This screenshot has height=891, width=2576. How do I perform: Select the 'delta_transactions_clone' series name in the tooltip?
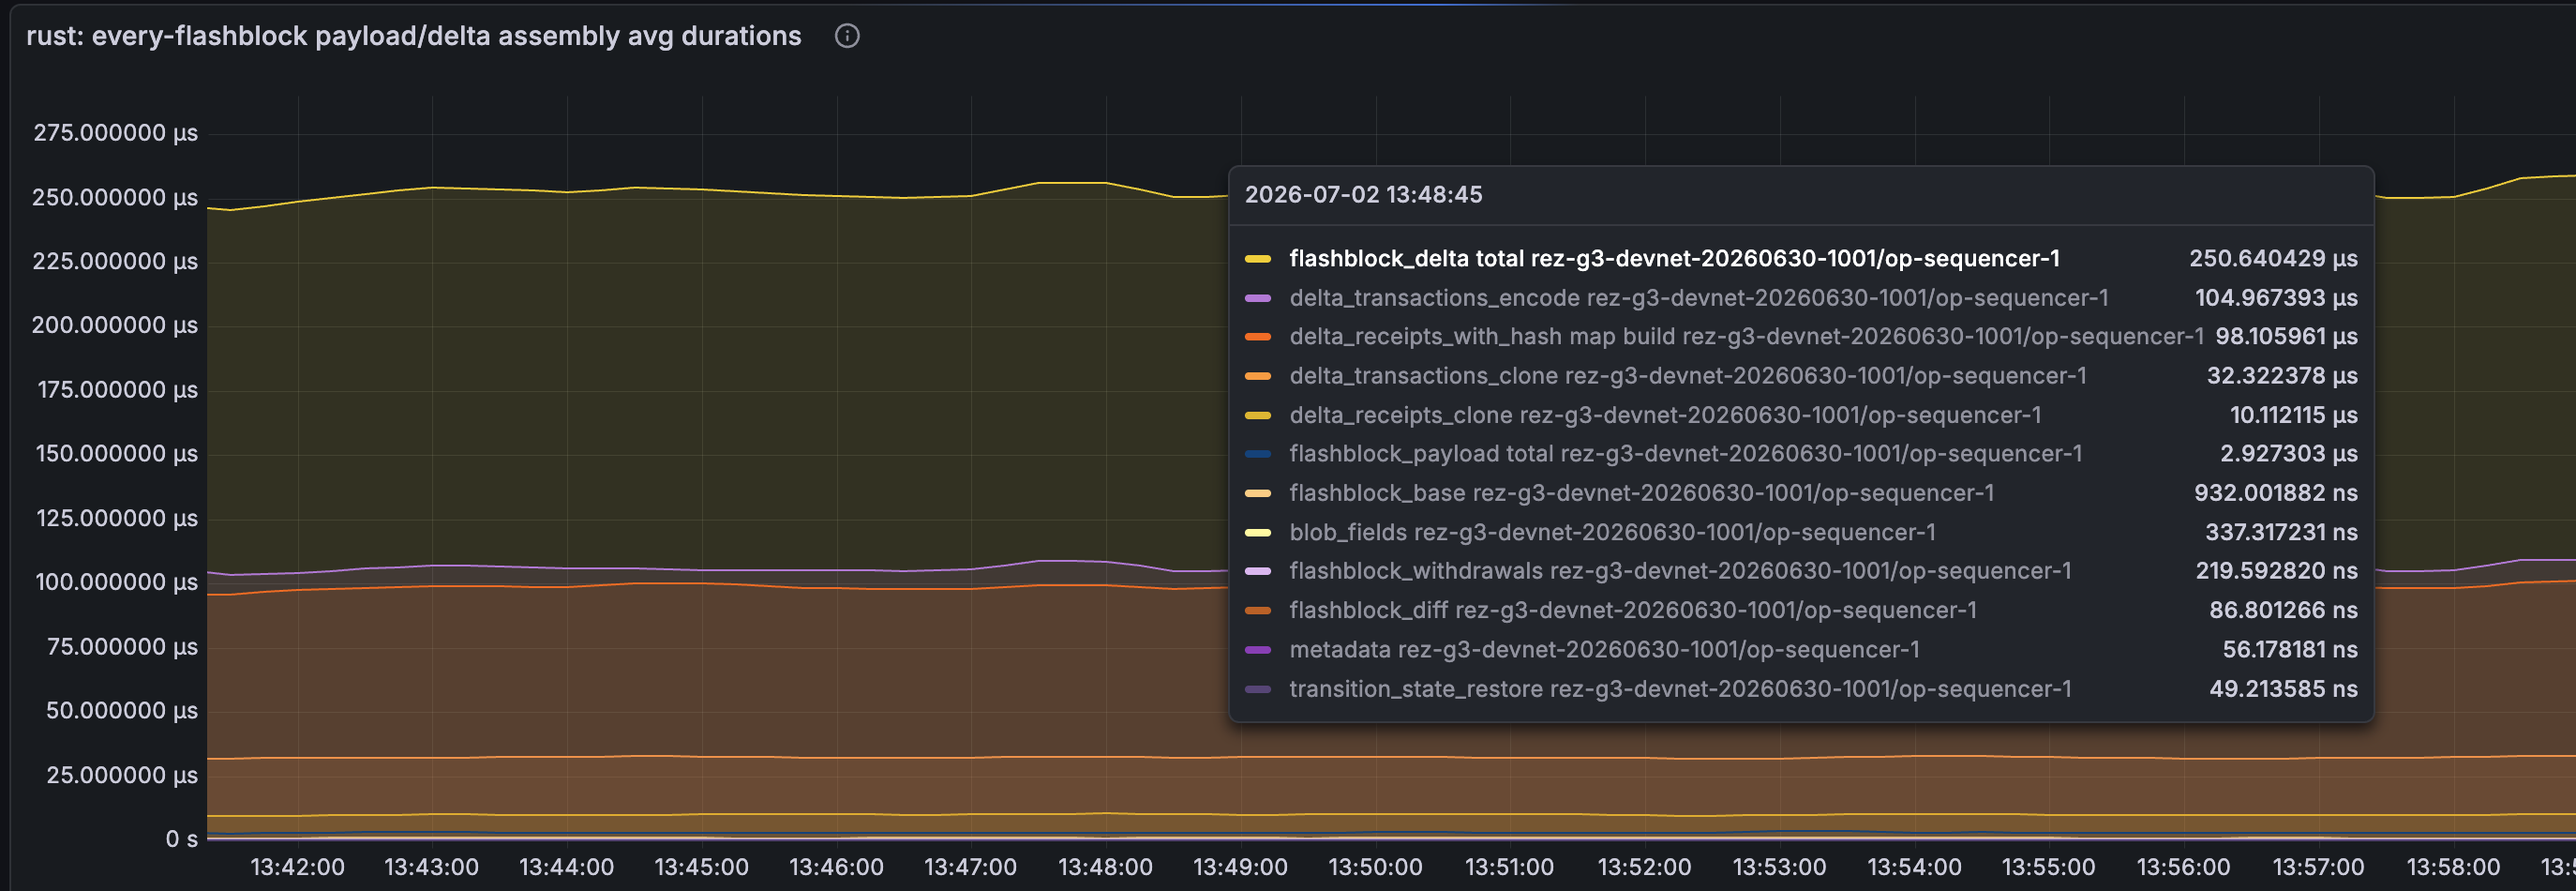point(1688,376)
